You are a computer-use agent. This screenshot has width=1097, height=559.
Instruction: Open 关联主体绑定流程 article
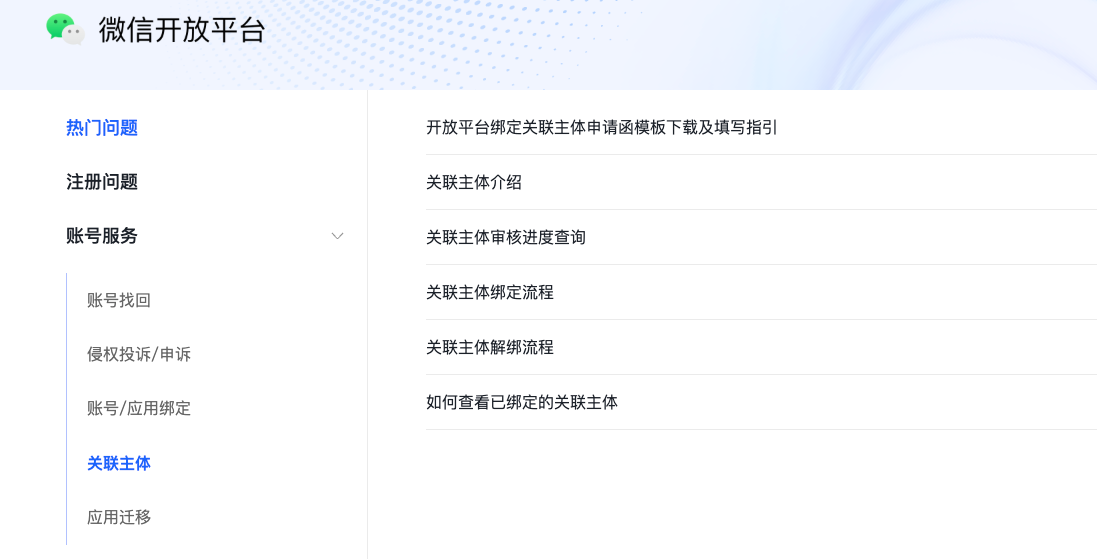(x=490, y=292)
